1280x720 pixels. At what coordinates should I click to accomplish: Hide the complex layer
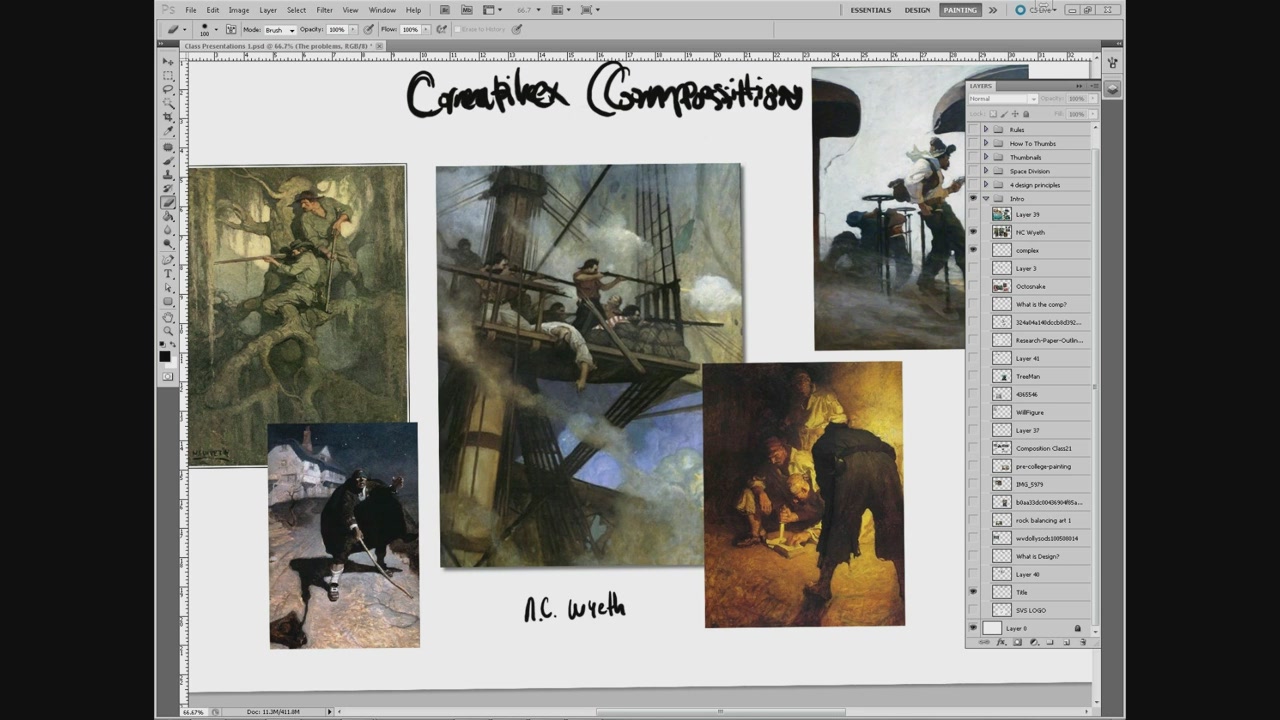pyautogui.click(x=973, y=250)
